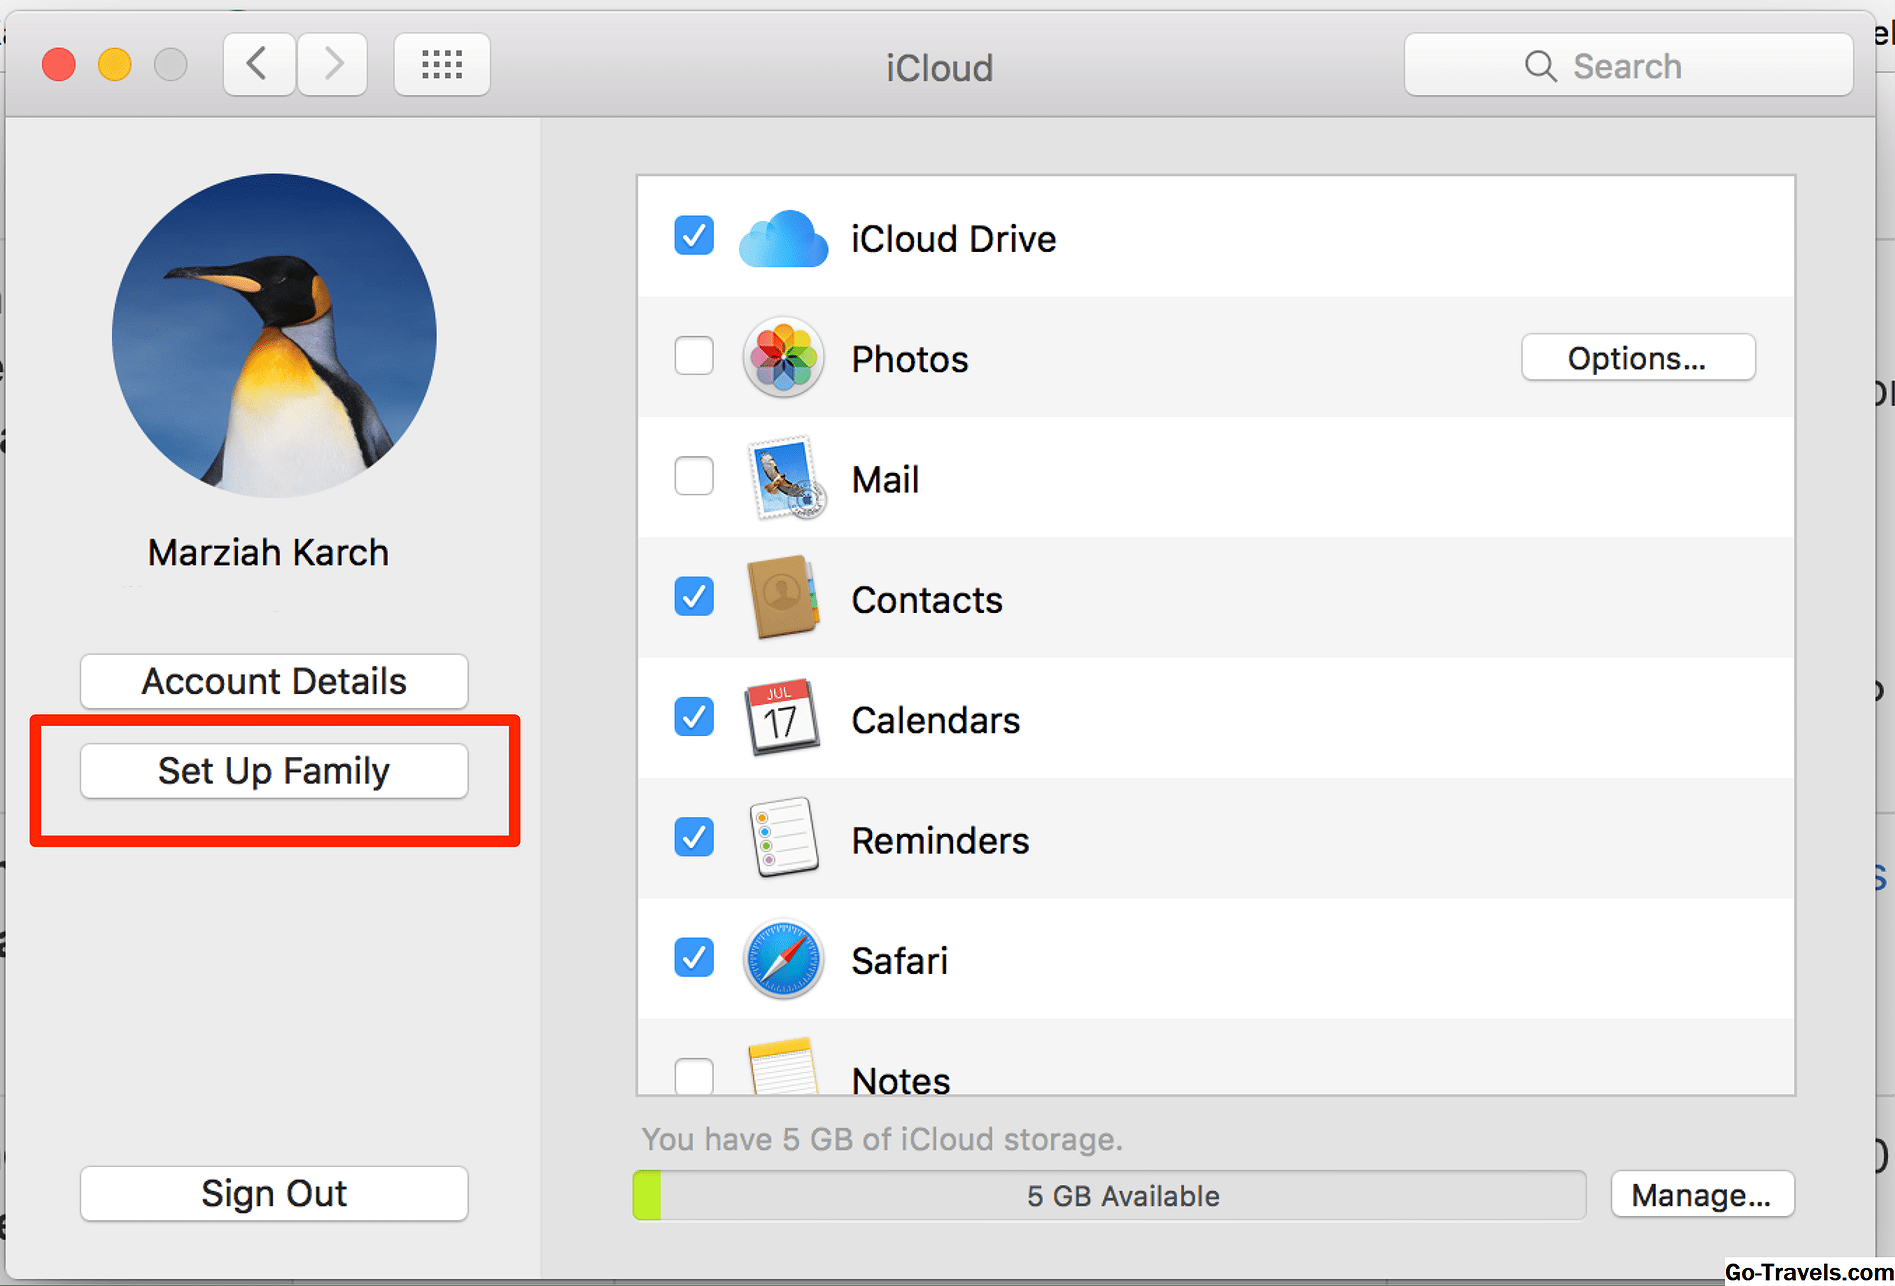
Task: Click the Safari compass icon
Action: (x=783, y=959)
